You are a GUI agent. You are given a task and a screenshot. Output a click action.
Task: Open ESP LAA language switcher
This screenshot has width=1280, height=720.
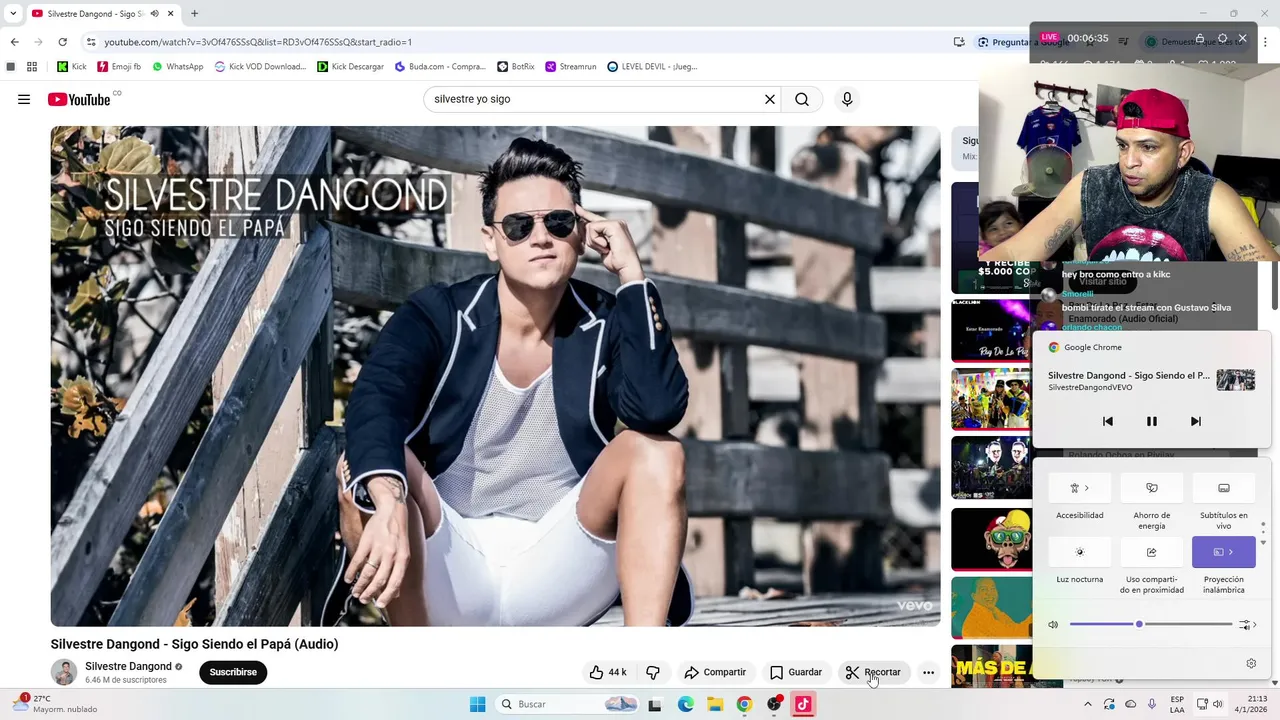1177,704
